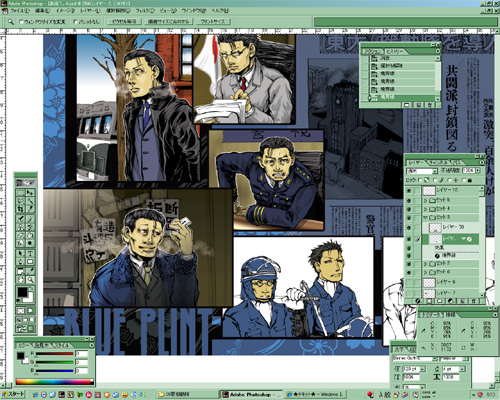The image size is (500, 400).
Task: Click Adobe Photoshop taskbar button
Action: tap(251, 395)
